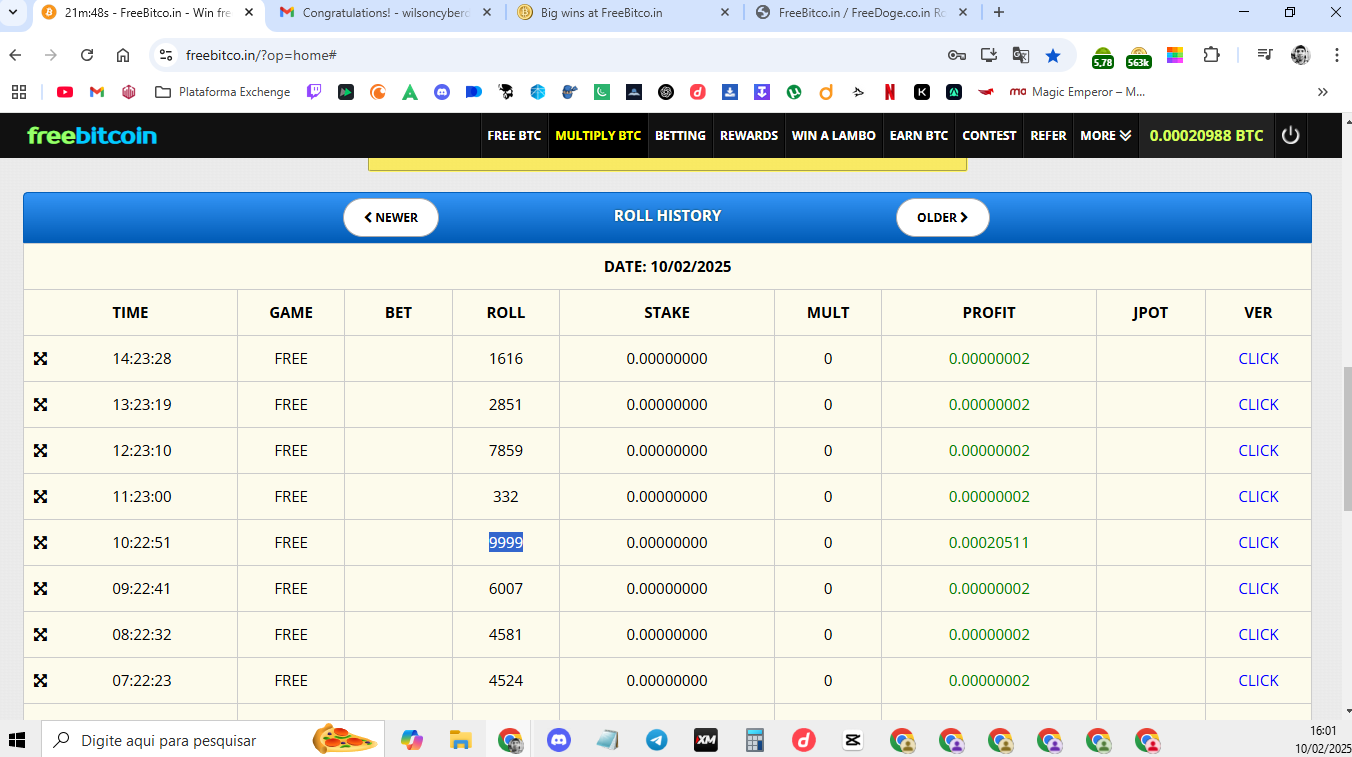
Task: Click CLICK verify link for 10:22:51 roll
Action: [x=1258, y=542]
